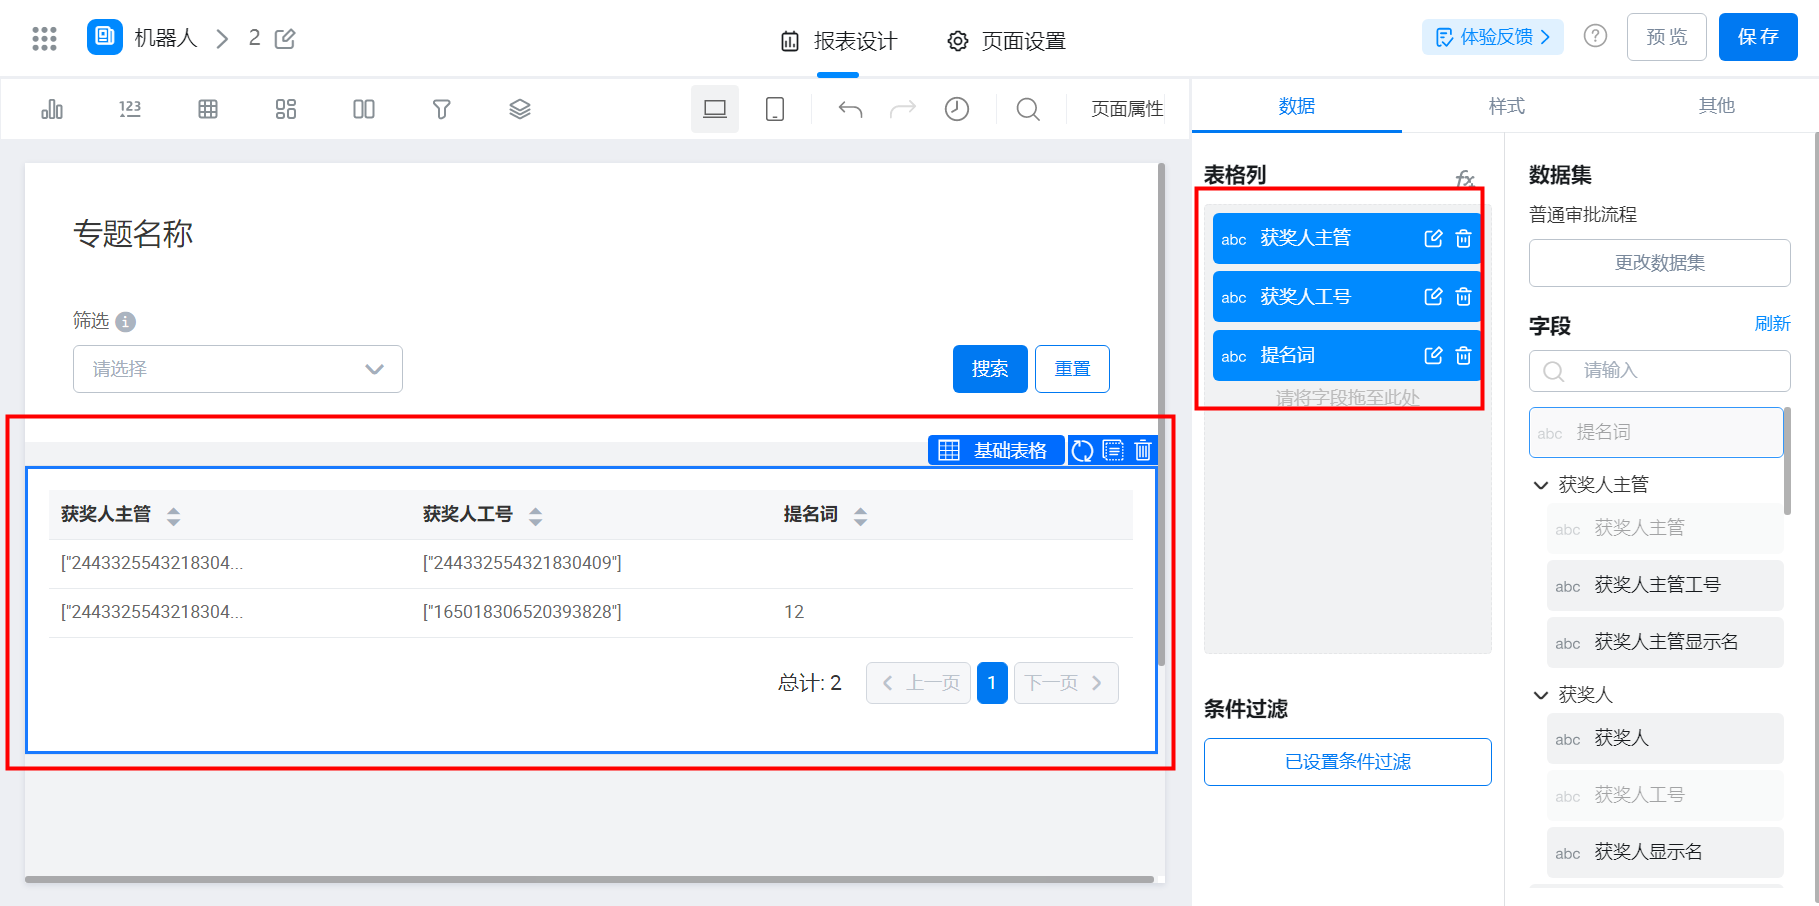Open the 请选择 filter dropdown

point(238,369)
